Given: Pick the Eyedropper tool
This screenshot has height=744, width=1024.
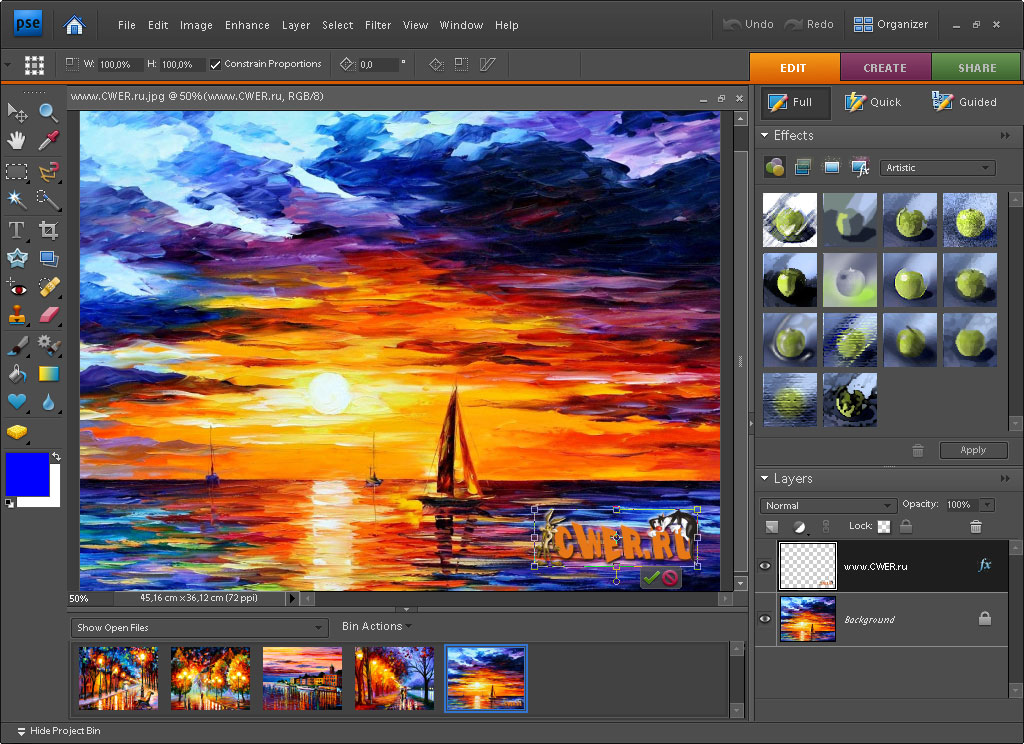Looking at the screenshot, I should coord(48,141).
